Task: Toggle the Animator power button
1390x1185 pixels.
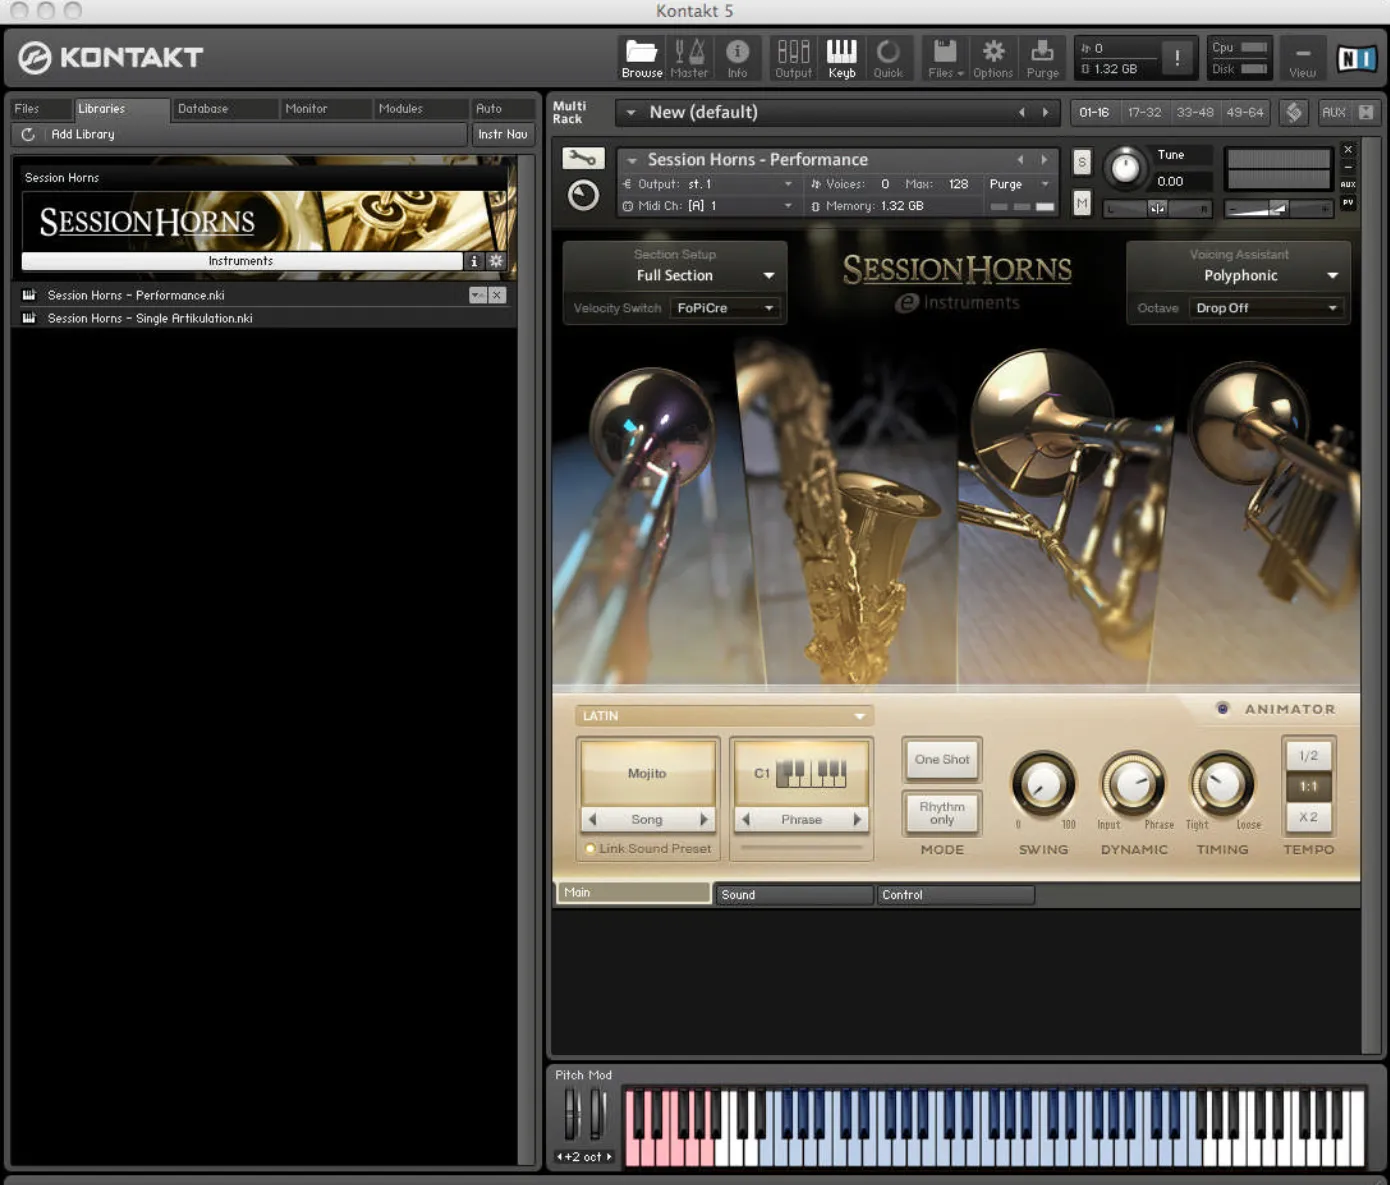Action: click(x=1222, y=708)
